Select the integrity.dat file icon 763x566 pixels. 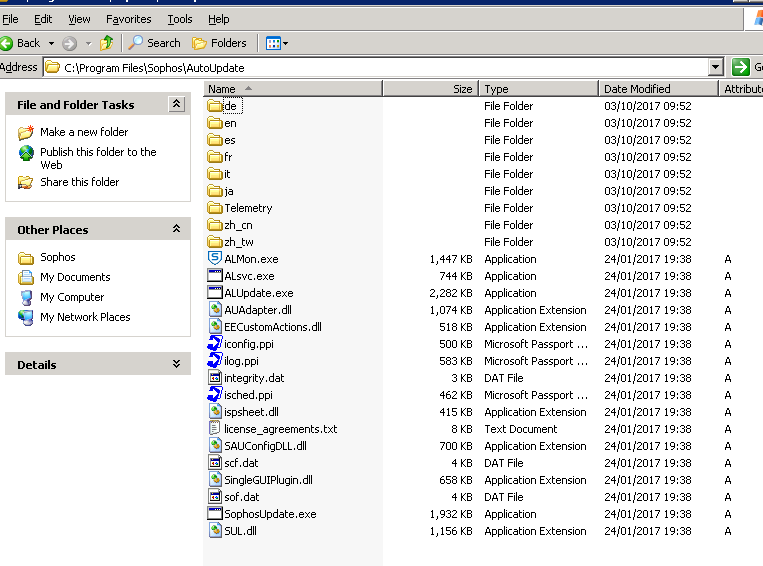pos(215,377)
